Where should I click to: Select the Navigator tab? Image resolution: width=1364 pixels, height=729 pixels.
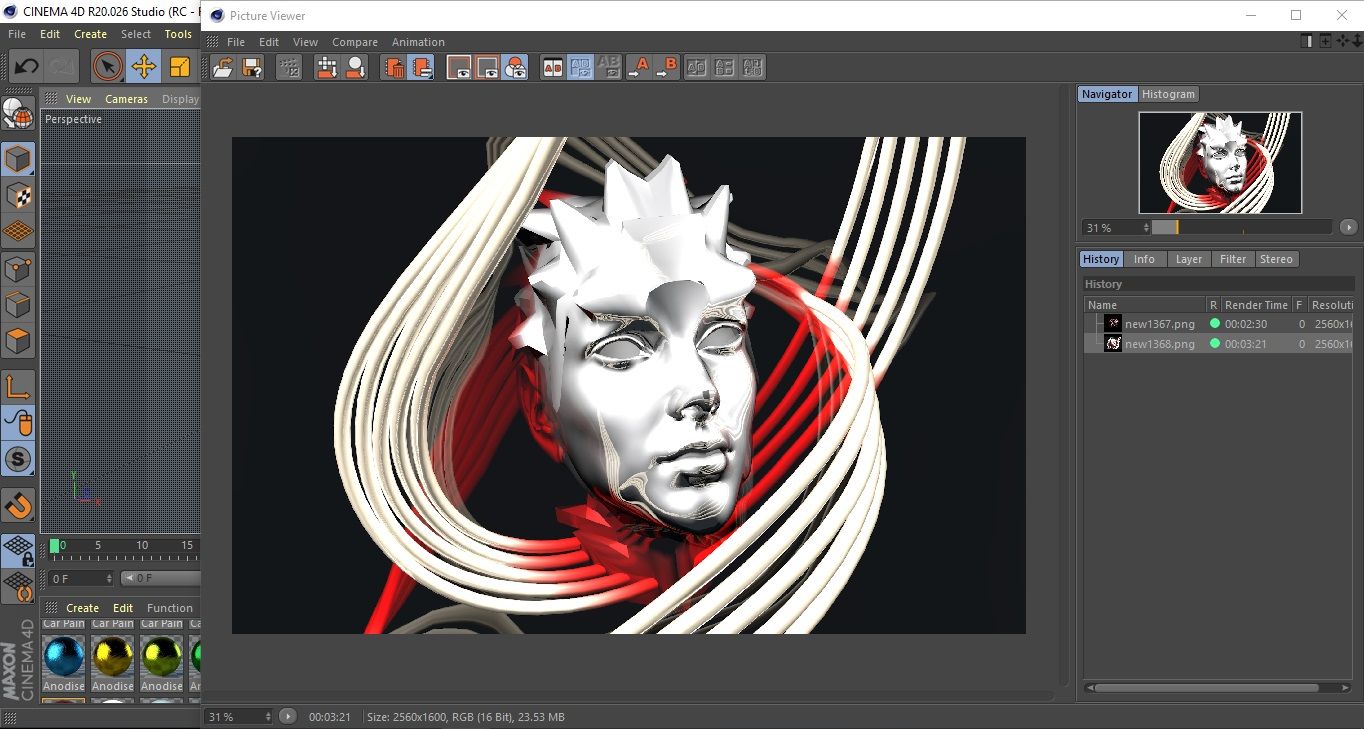[1107, 94]
